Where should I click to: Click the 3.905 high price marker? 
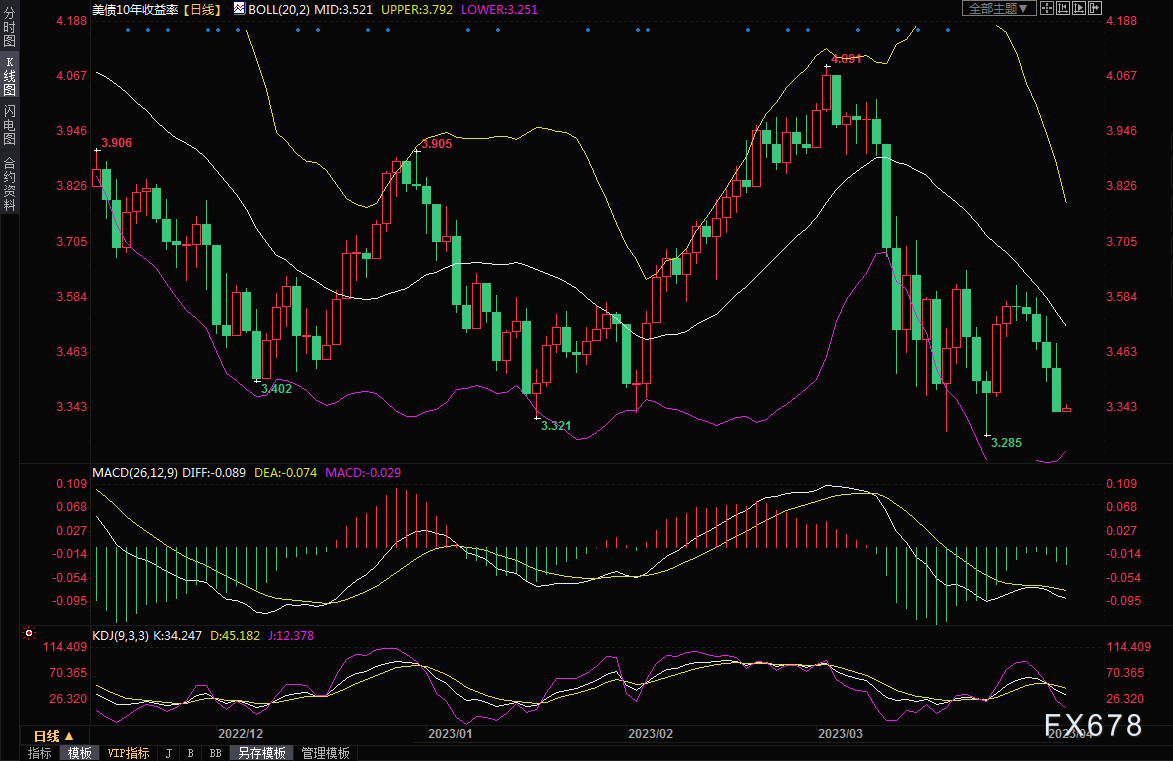point(437,144)
